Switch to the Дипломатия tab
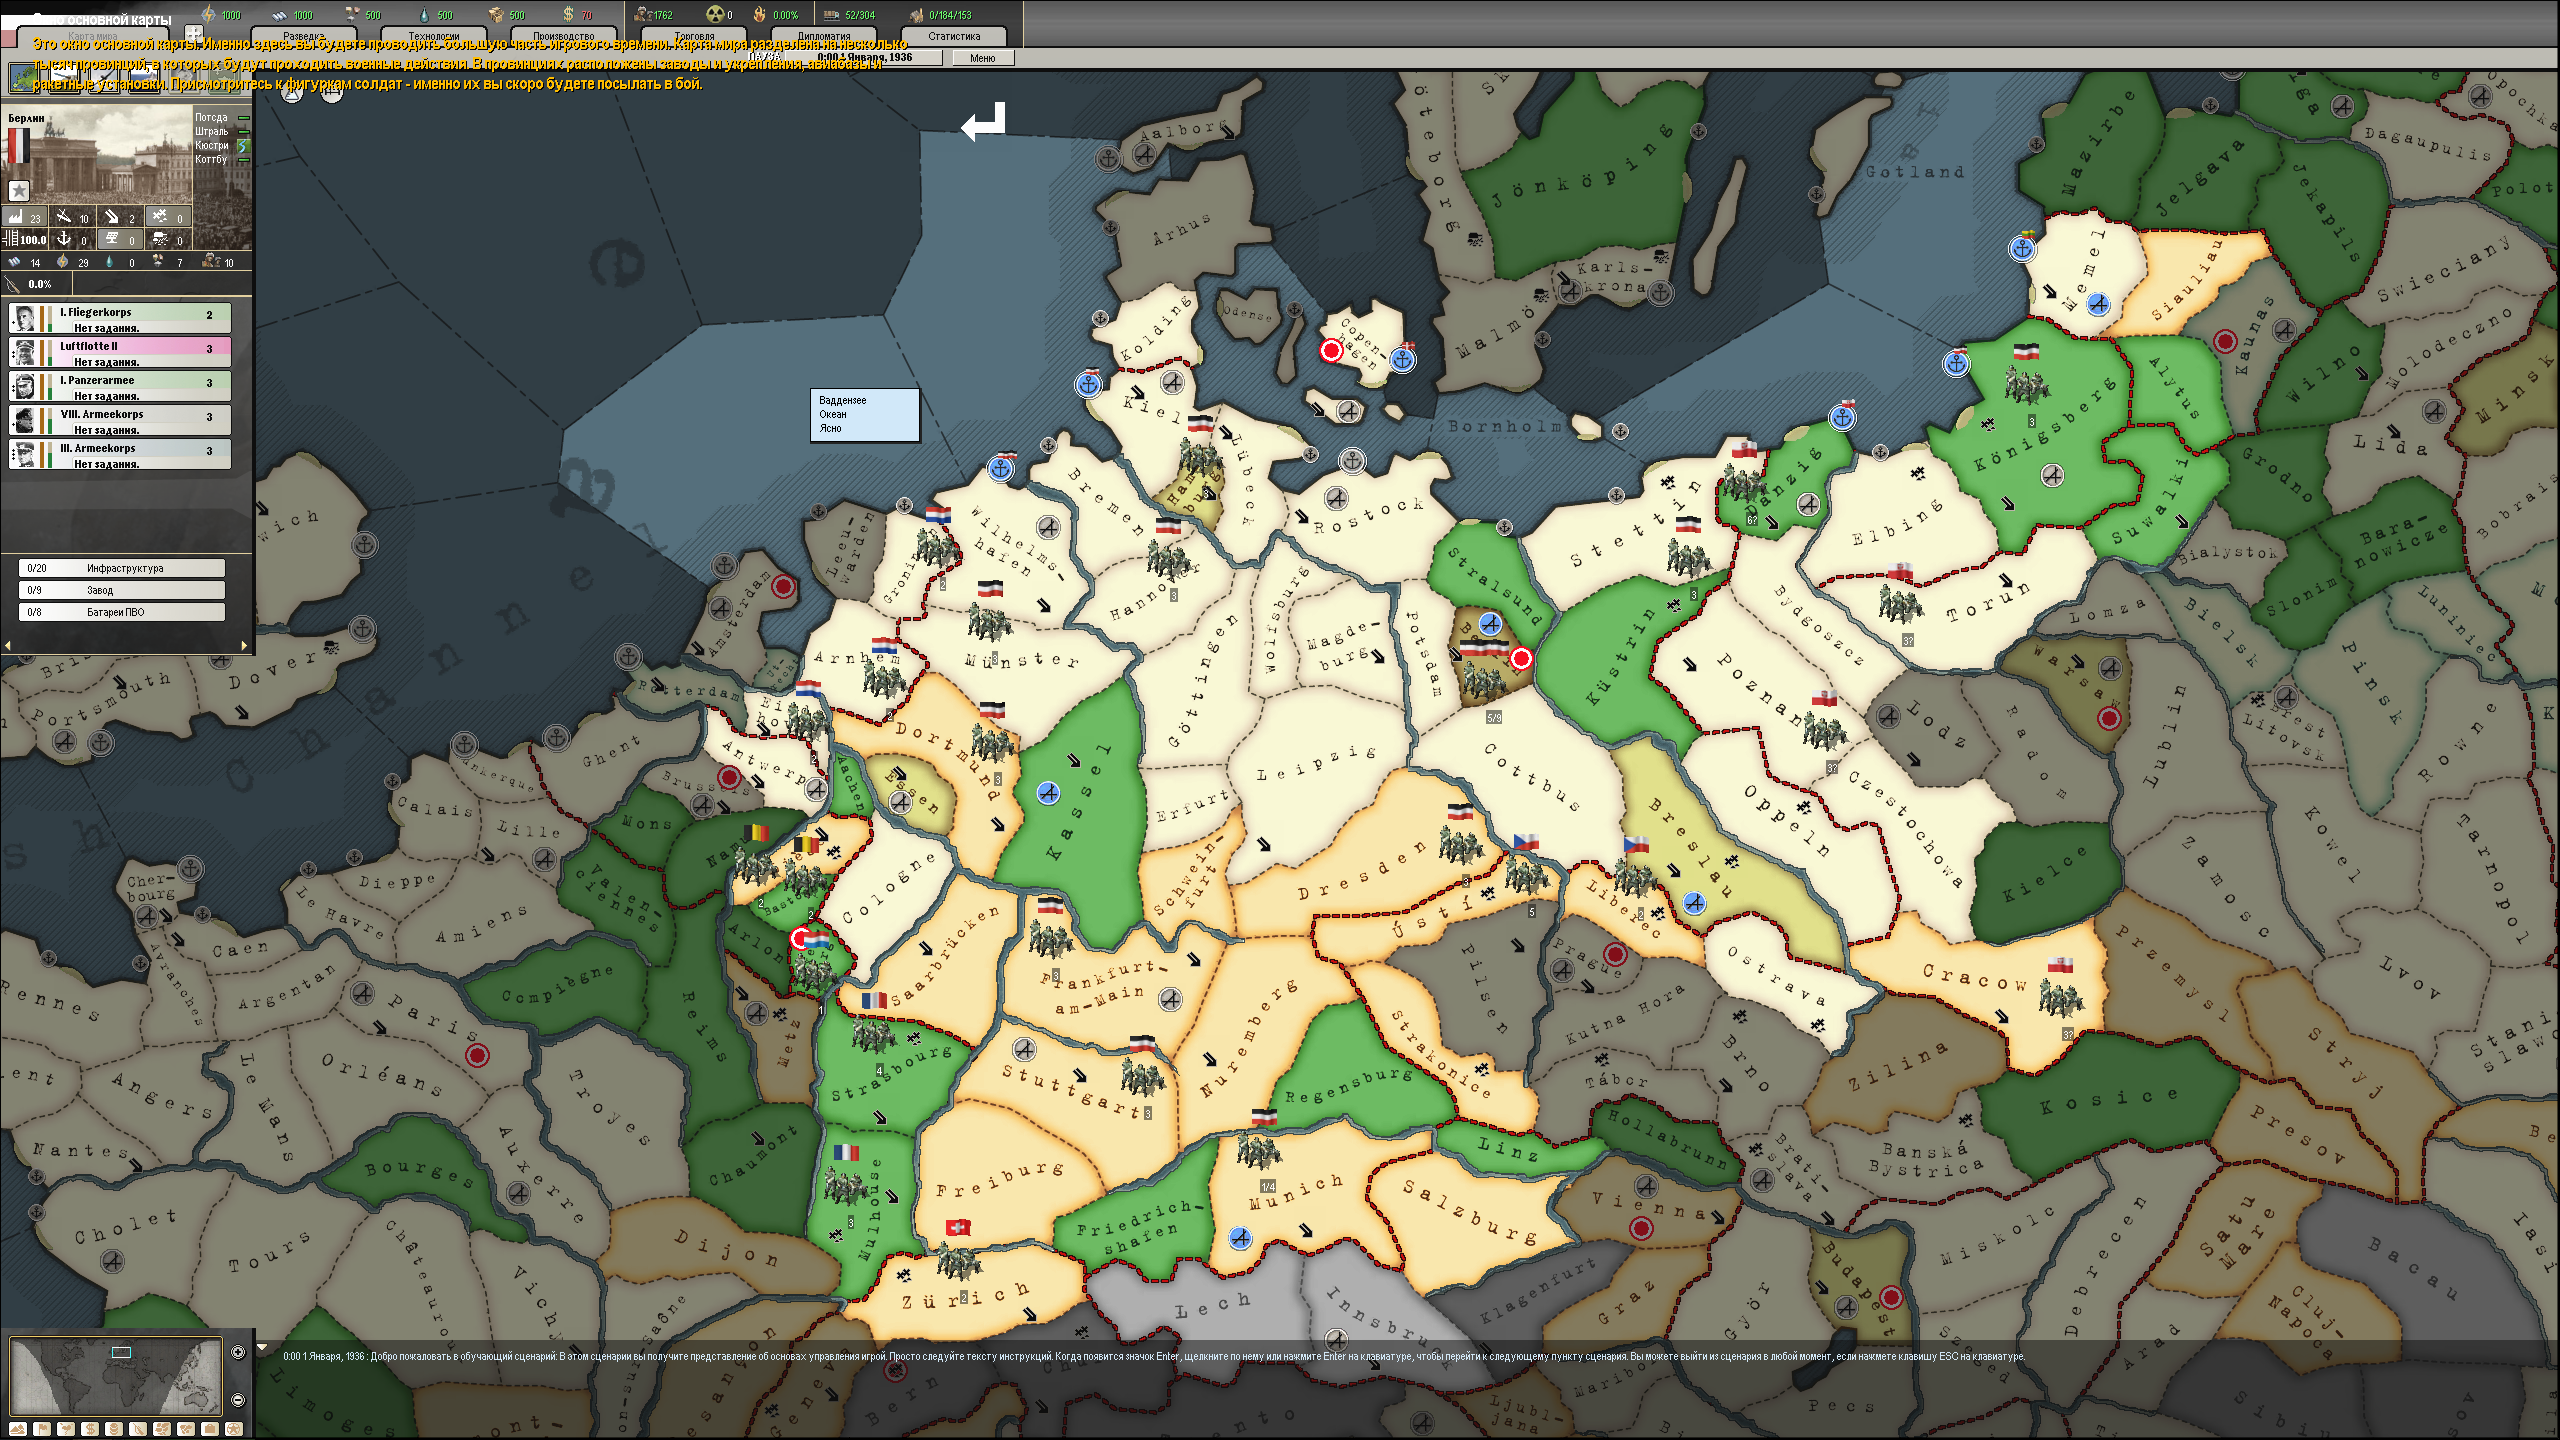The height and width of the screenshot is (1440, 2560). coord(823,36)
